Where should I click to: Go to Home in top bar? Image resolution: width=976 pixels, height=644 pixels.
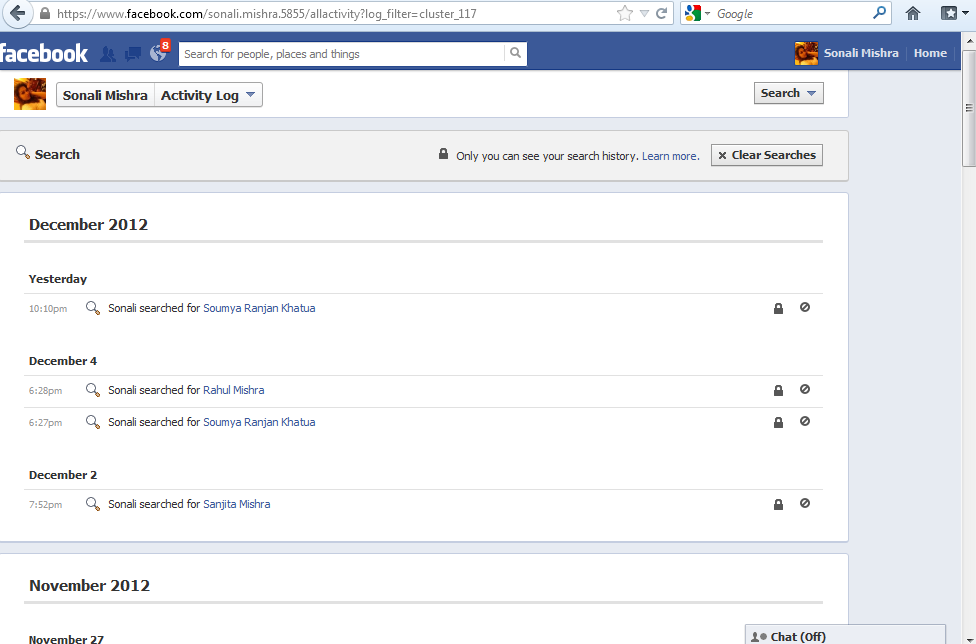pyautogui.click(x=930, y=53)
